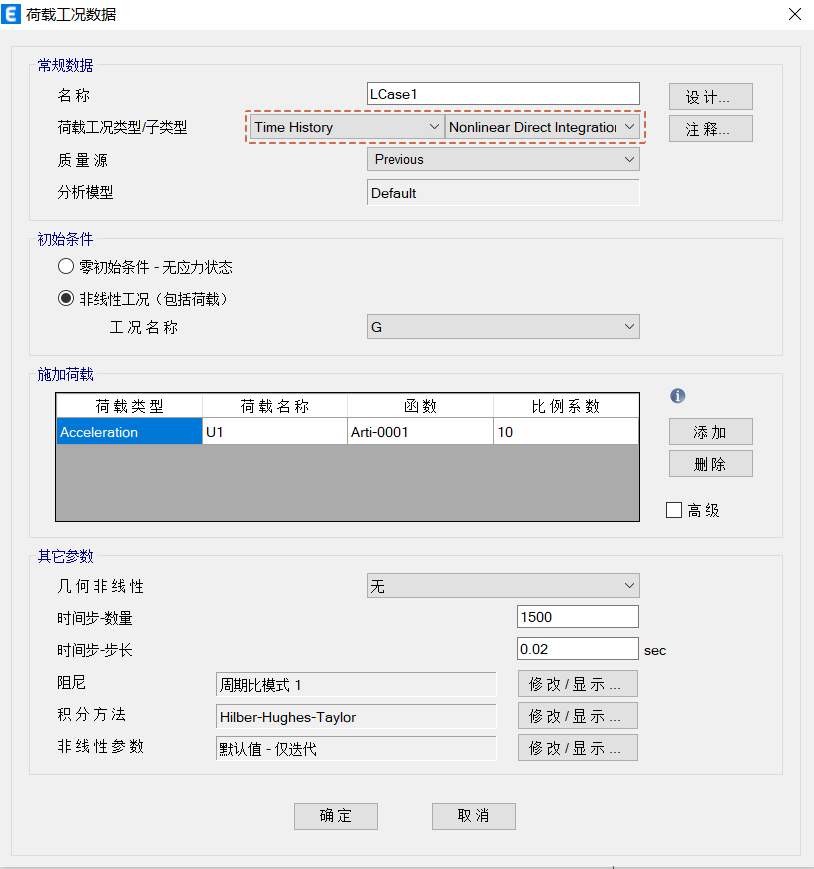The width and height of the screenshot is (814, 869).
Task: Click inside the 名称 field containing LCase1
Action: [503, 93]
